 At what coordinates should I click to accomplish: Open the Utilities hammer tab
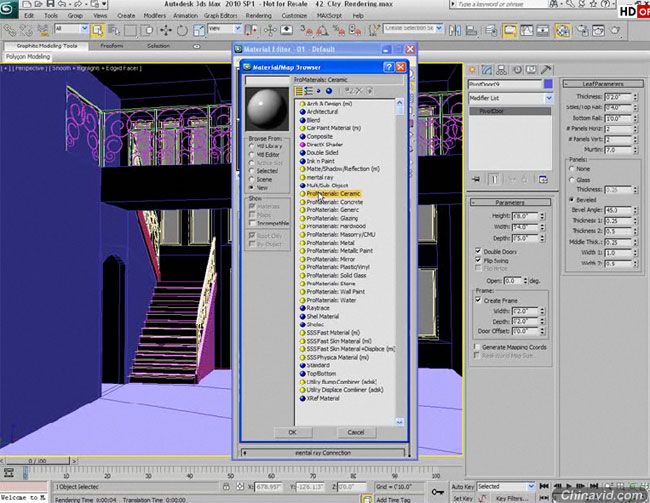click(x=546, y=70)
